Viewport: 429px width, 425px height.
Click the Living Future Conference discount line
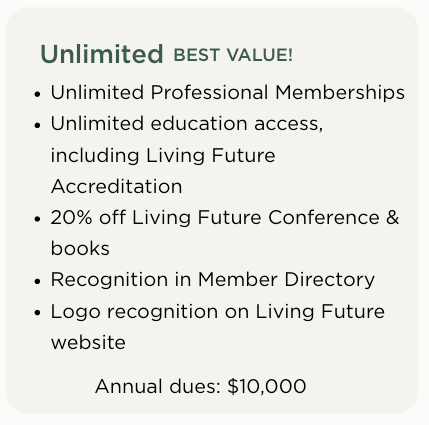(x=225, y=218)
